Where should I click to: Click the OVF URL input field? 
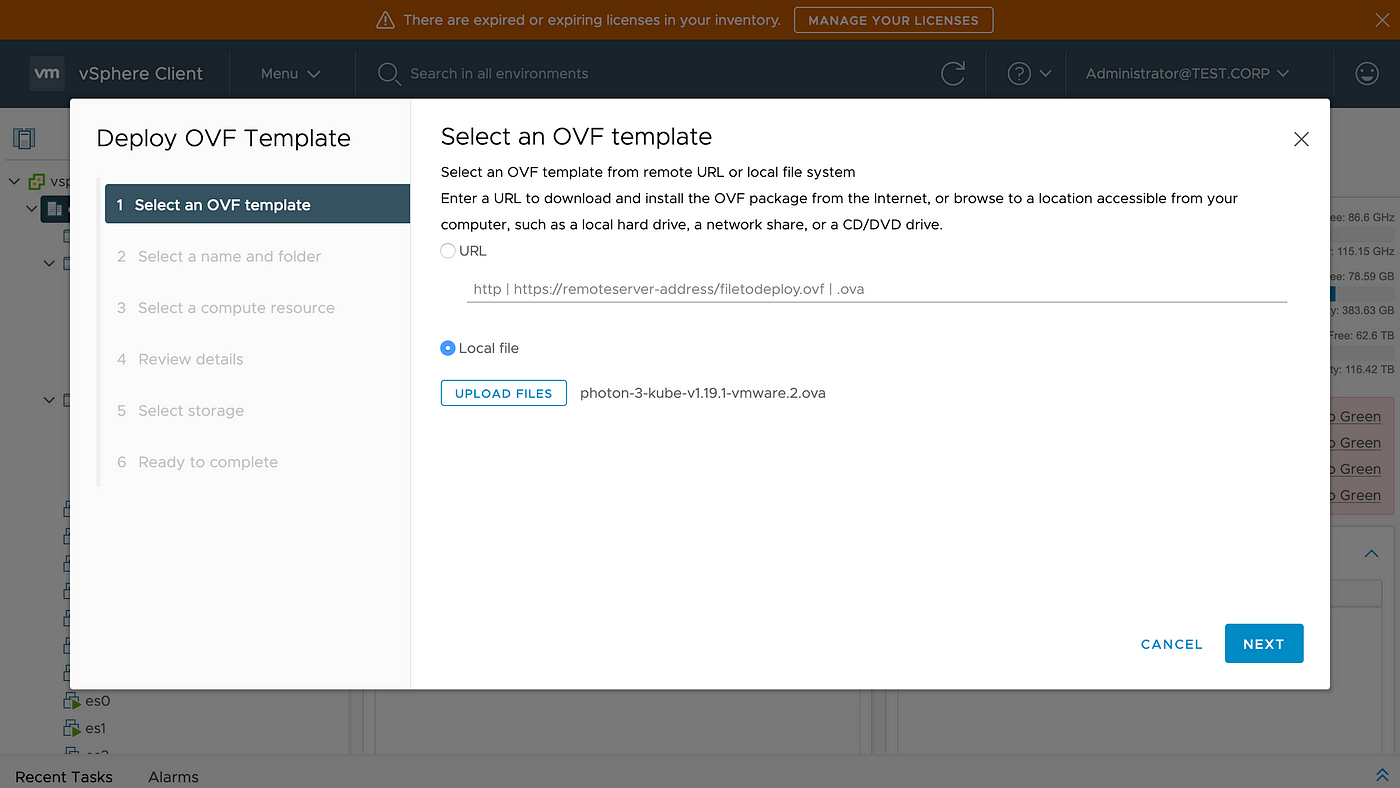coord(877,289)
